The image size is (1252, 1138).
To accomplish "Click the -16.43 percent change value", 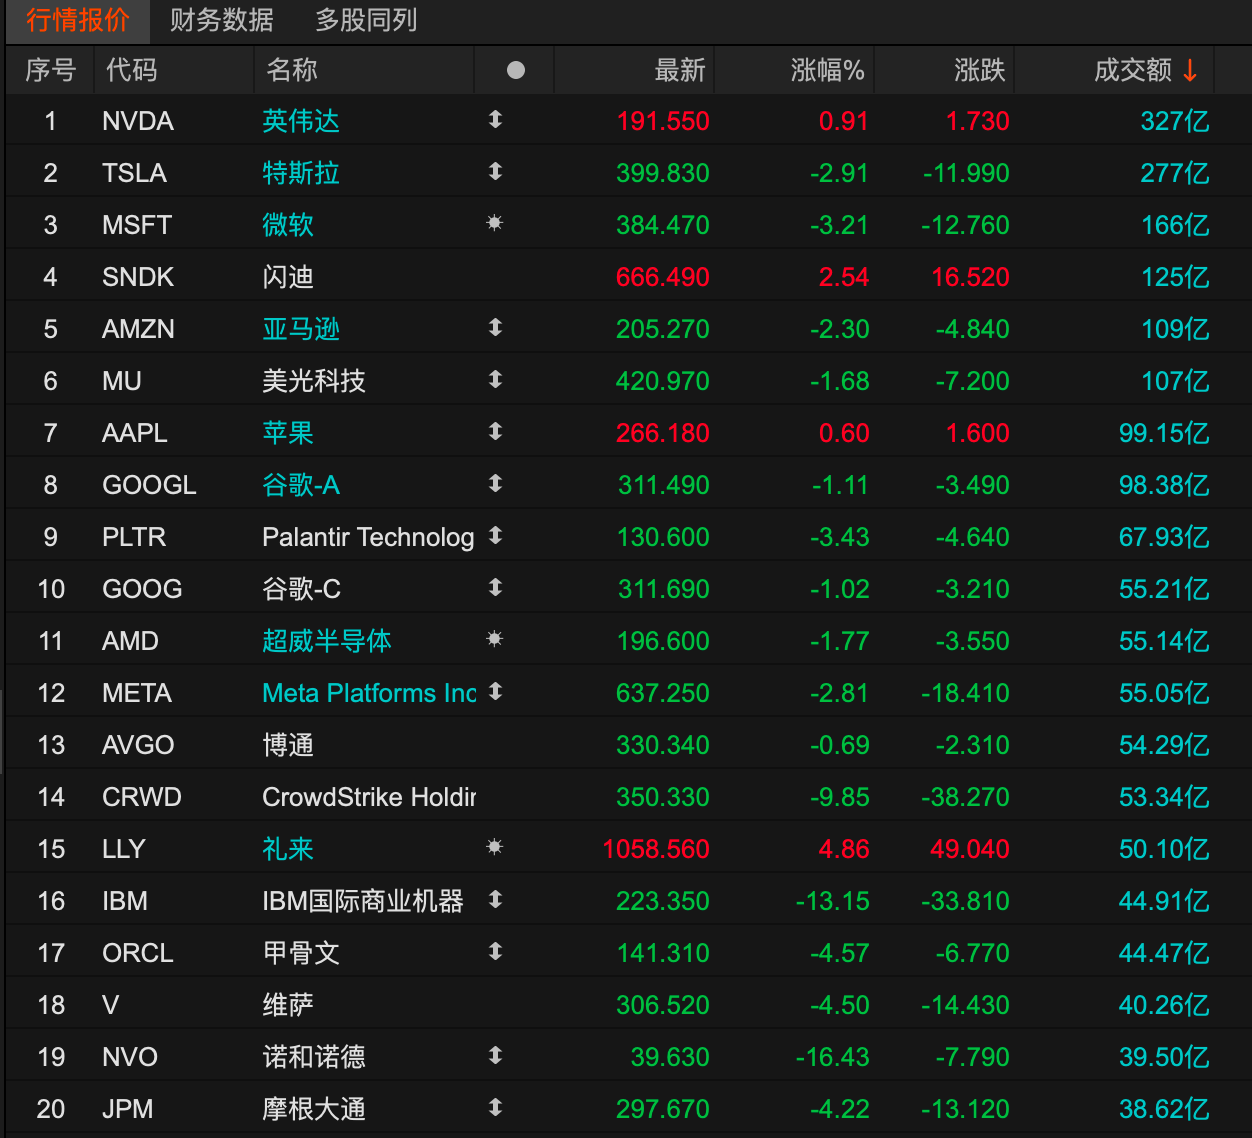I will (x=832, y=1057).
